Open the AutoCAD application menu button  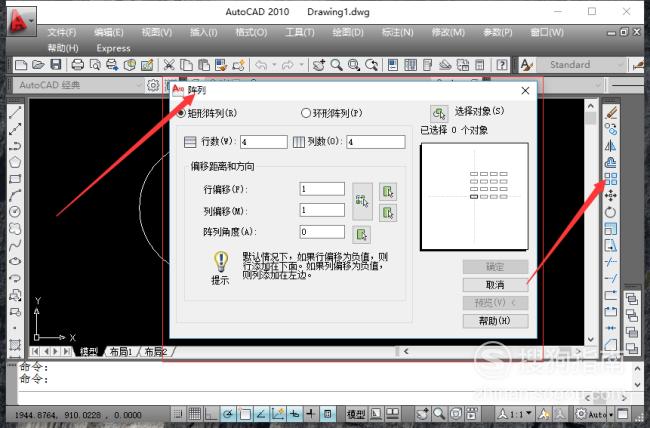[21, 20]
